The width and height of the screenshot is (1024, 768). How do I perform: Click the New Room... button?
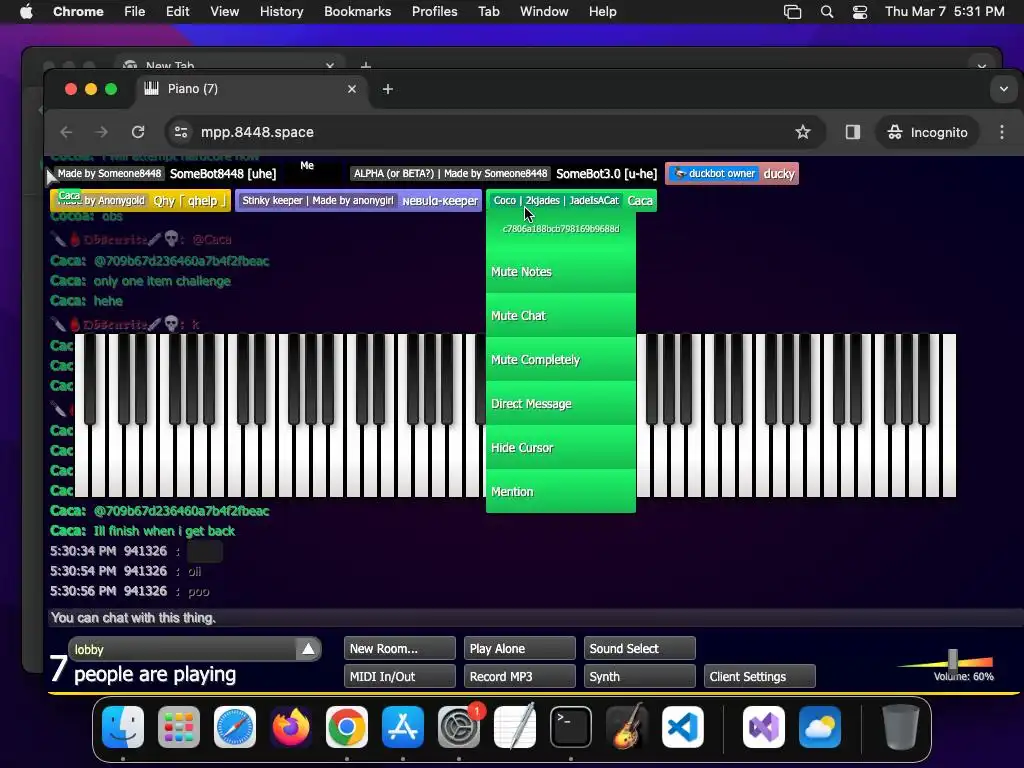(400, 648)
